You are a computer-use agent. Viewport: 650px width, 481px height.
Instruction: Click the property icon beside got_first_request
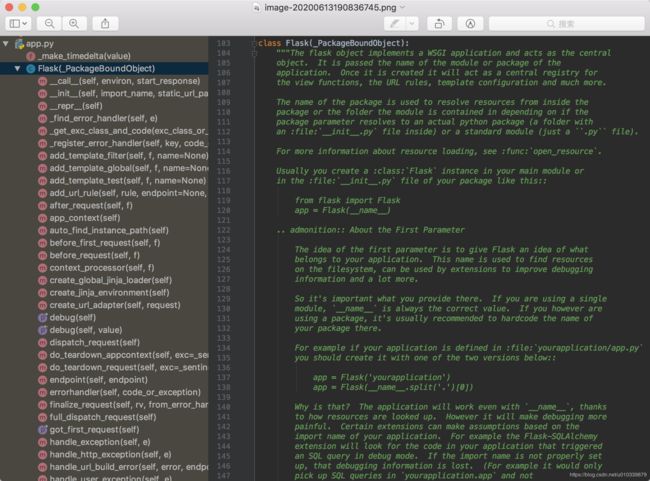[42, 430]
